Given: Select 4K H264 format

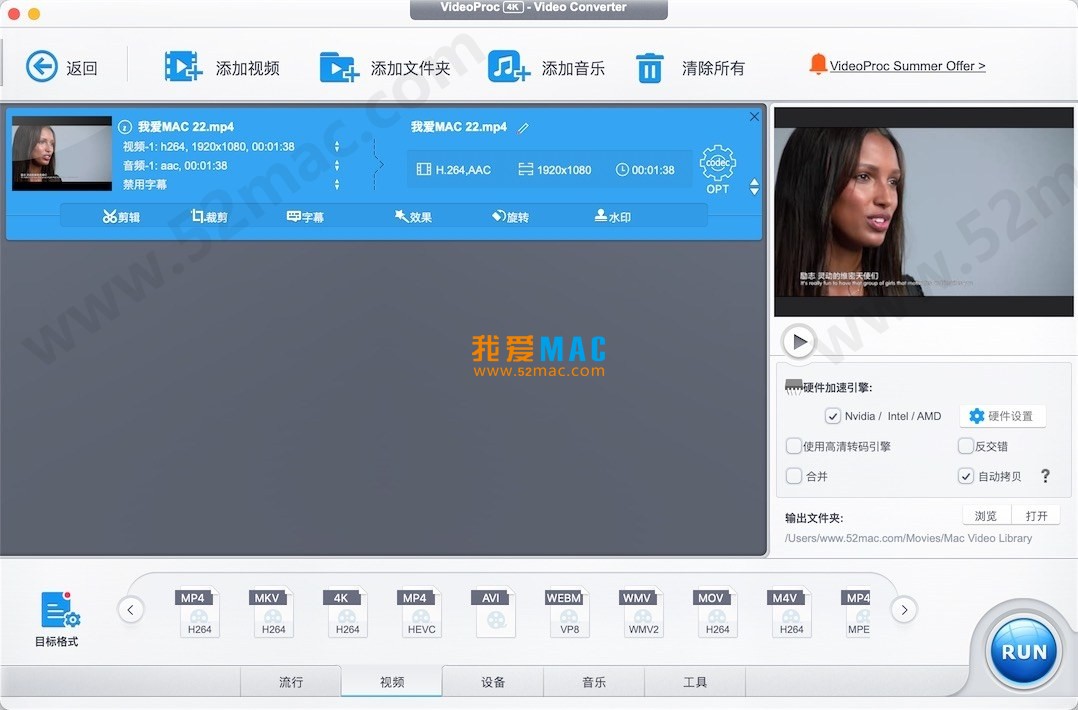Looking at the screenshot, I should [346, 612].
